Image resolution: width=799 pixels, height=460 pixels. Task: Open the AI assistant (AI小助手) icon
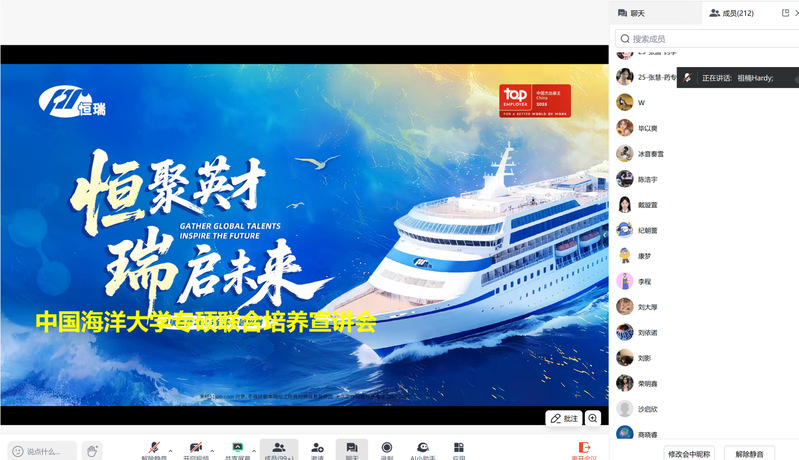[x=423, y=449]
